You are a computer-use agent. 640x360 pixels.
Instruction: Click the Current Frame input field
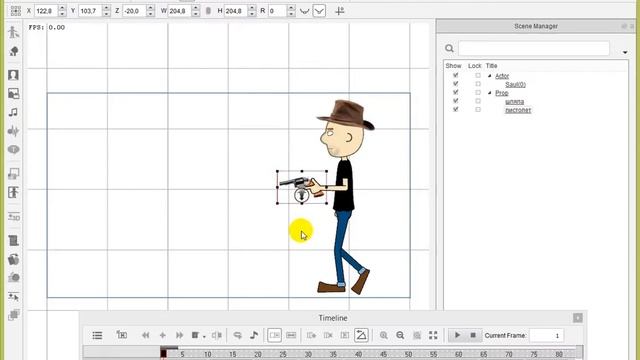tap(547, 336)
